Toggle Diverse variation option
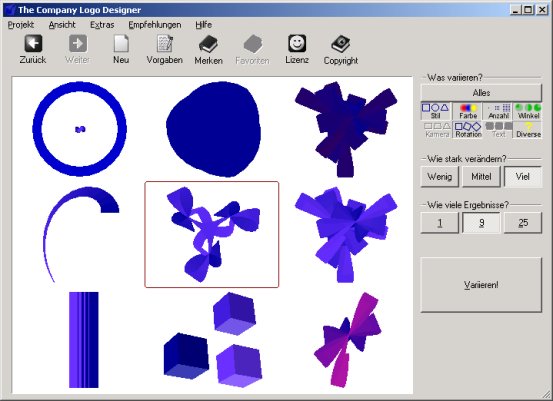This screenshot has width=553, height=401. (x=528, y=130)
